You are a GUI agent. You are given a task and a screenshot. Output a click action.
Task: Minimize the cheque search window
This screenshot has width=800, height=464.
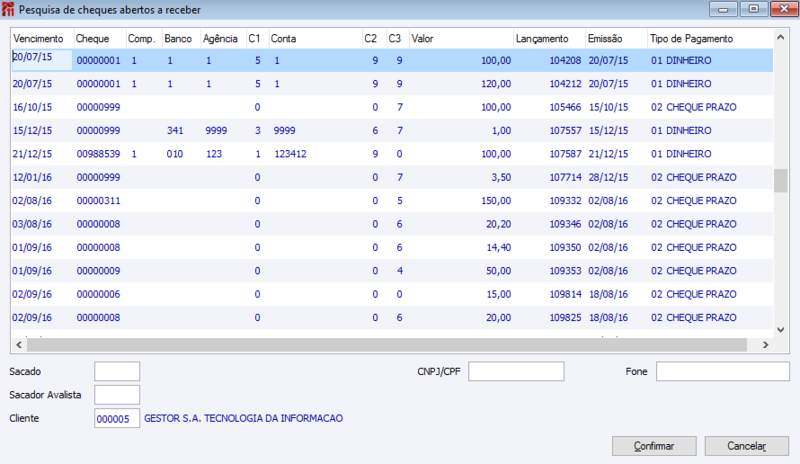pyautogui.click(x=723, y=9)
